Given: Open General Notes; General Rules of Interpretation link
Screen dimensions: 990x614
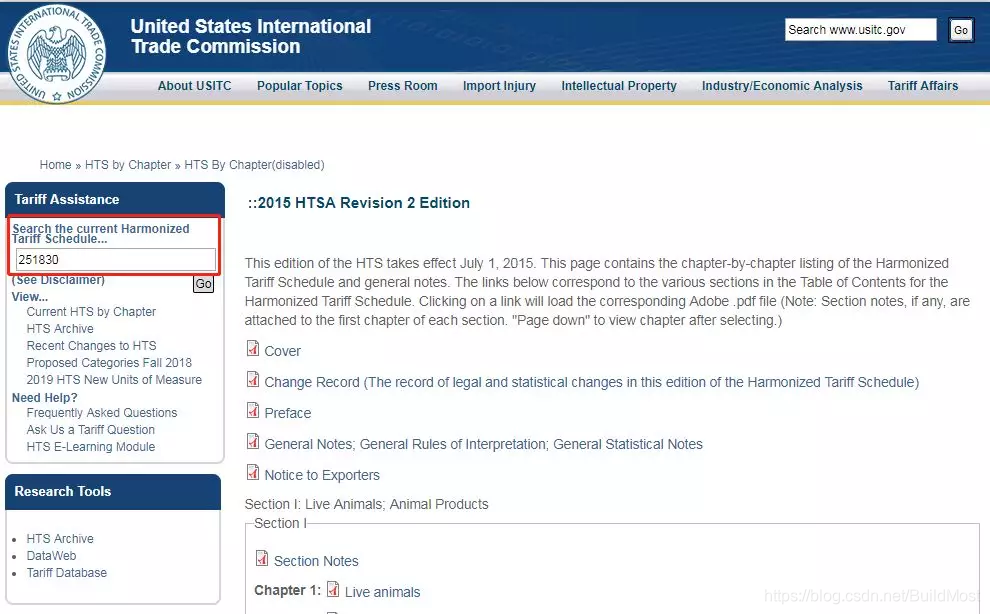Looking at the screenshot, I should tap(484, 444).
